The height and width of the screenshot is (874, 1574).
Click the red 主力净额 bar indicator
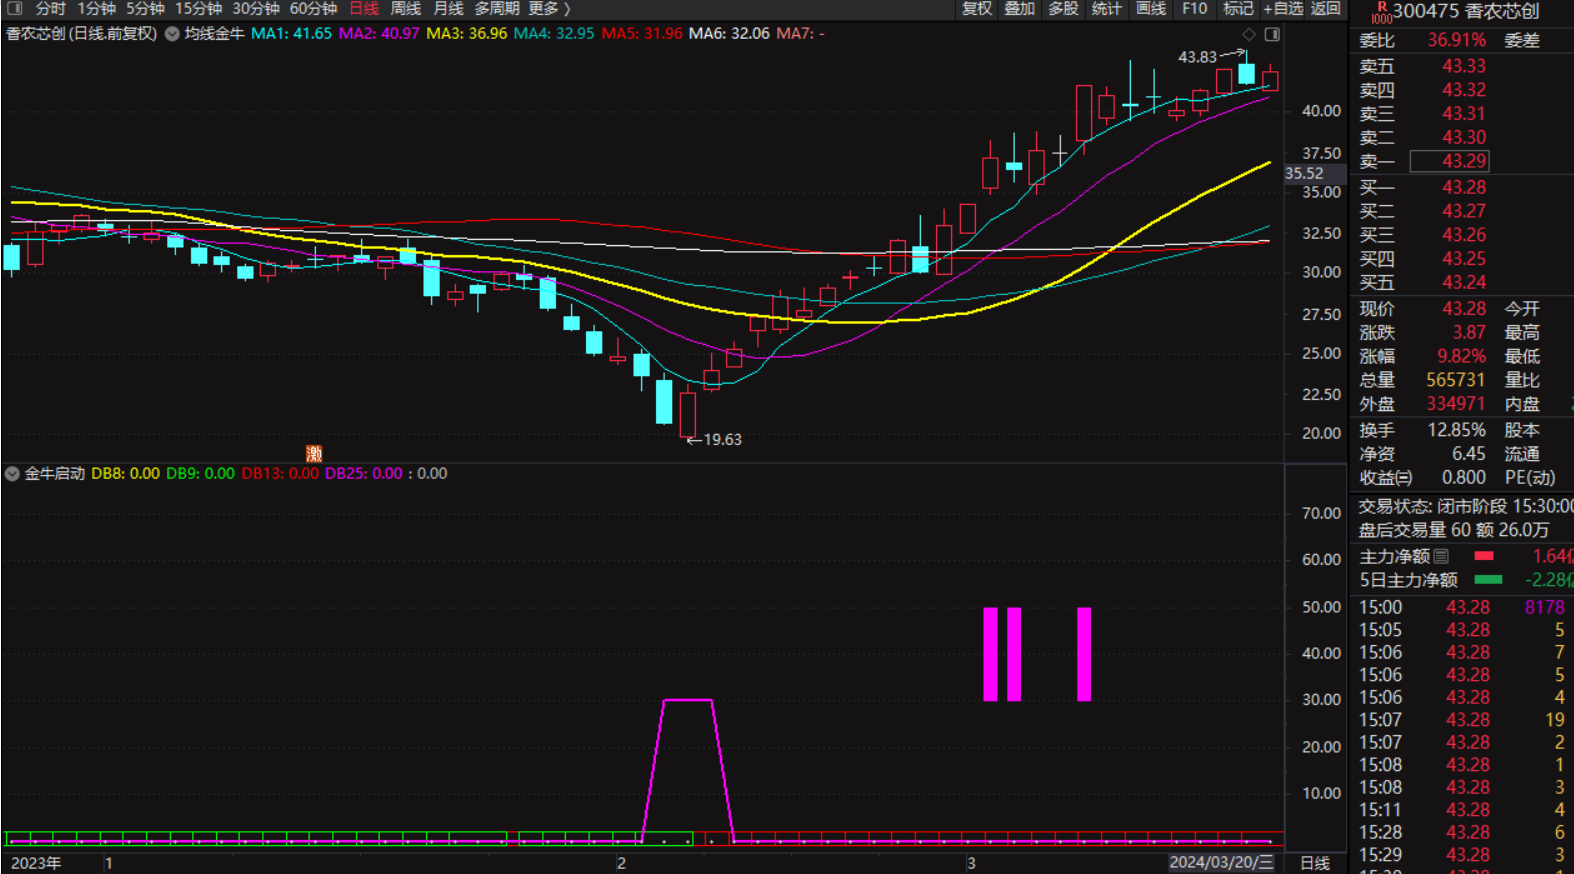[1484, 556]
